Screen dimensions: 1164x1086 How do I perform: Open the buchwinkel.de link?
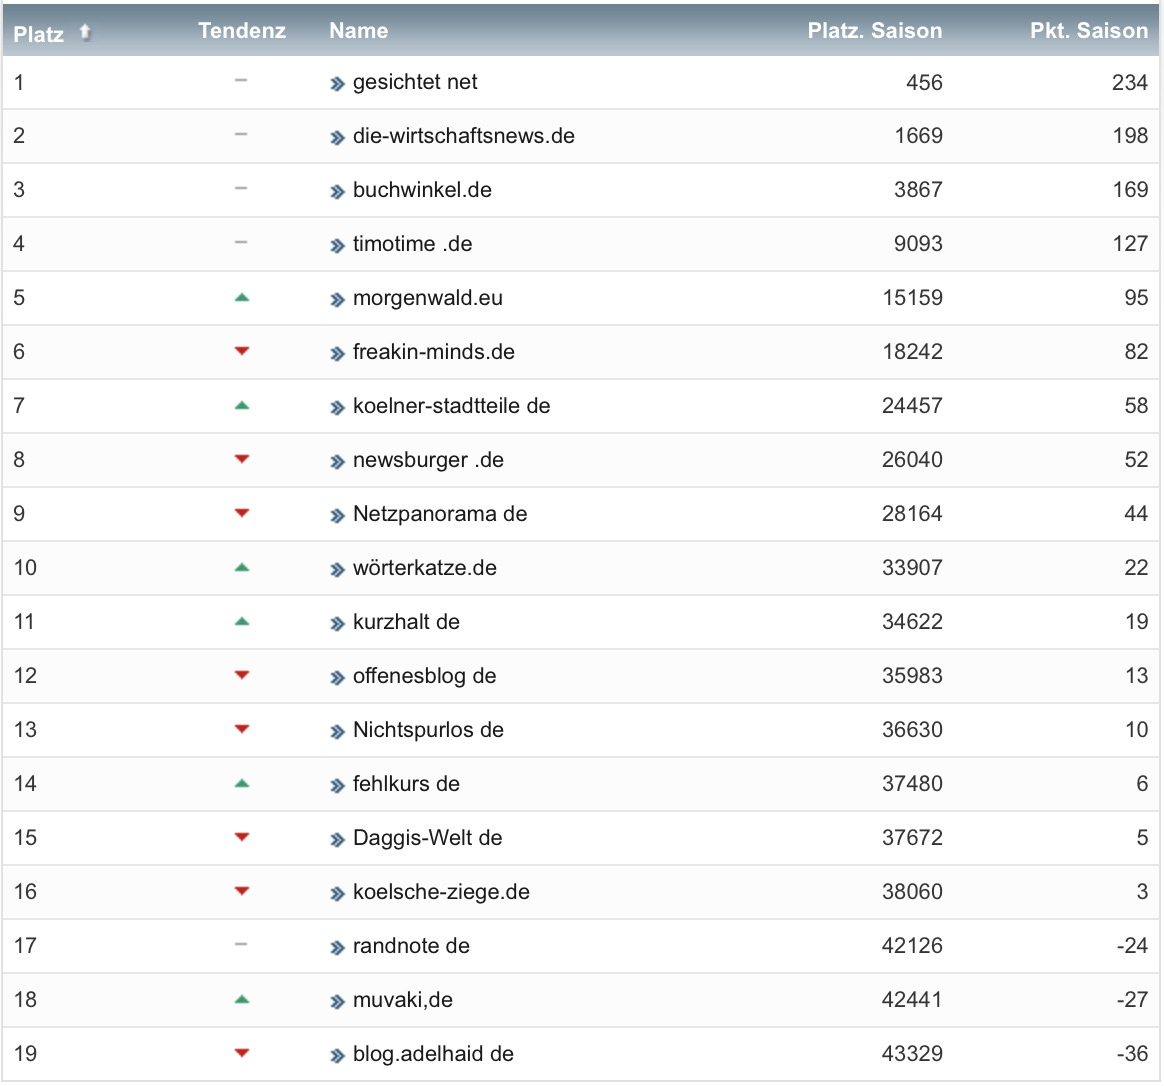coord(422,190)
